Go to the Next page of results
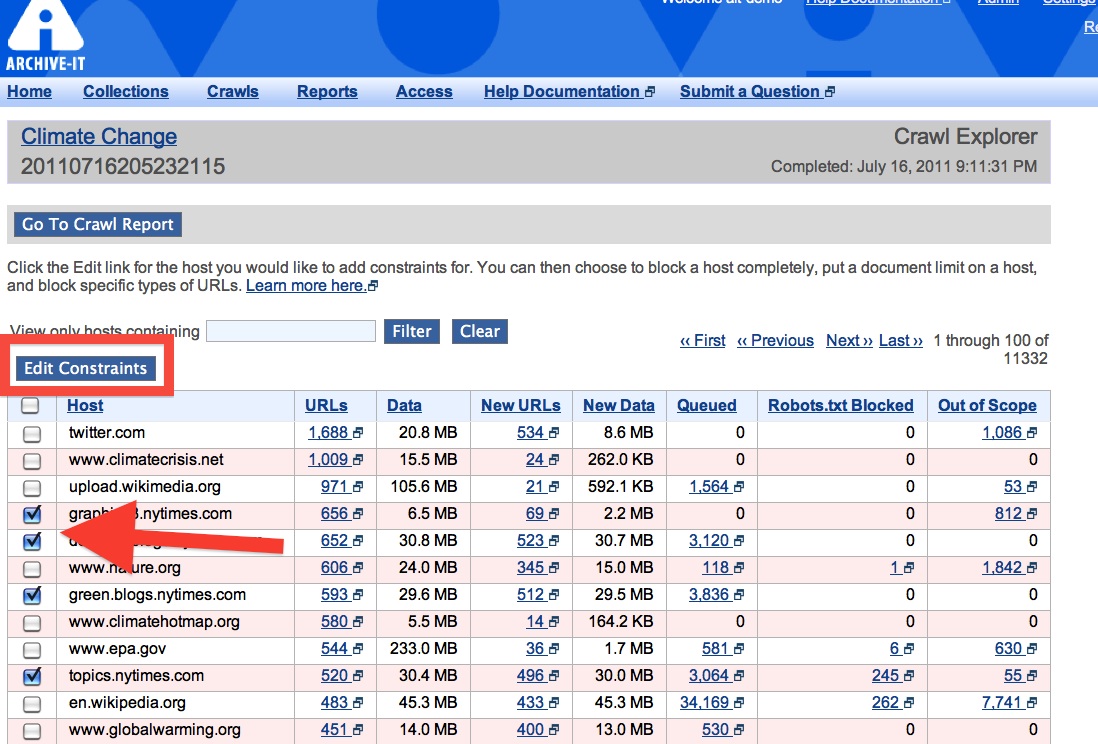The width and height of the screenshot is (1098, 744). [x=849, y=340]
